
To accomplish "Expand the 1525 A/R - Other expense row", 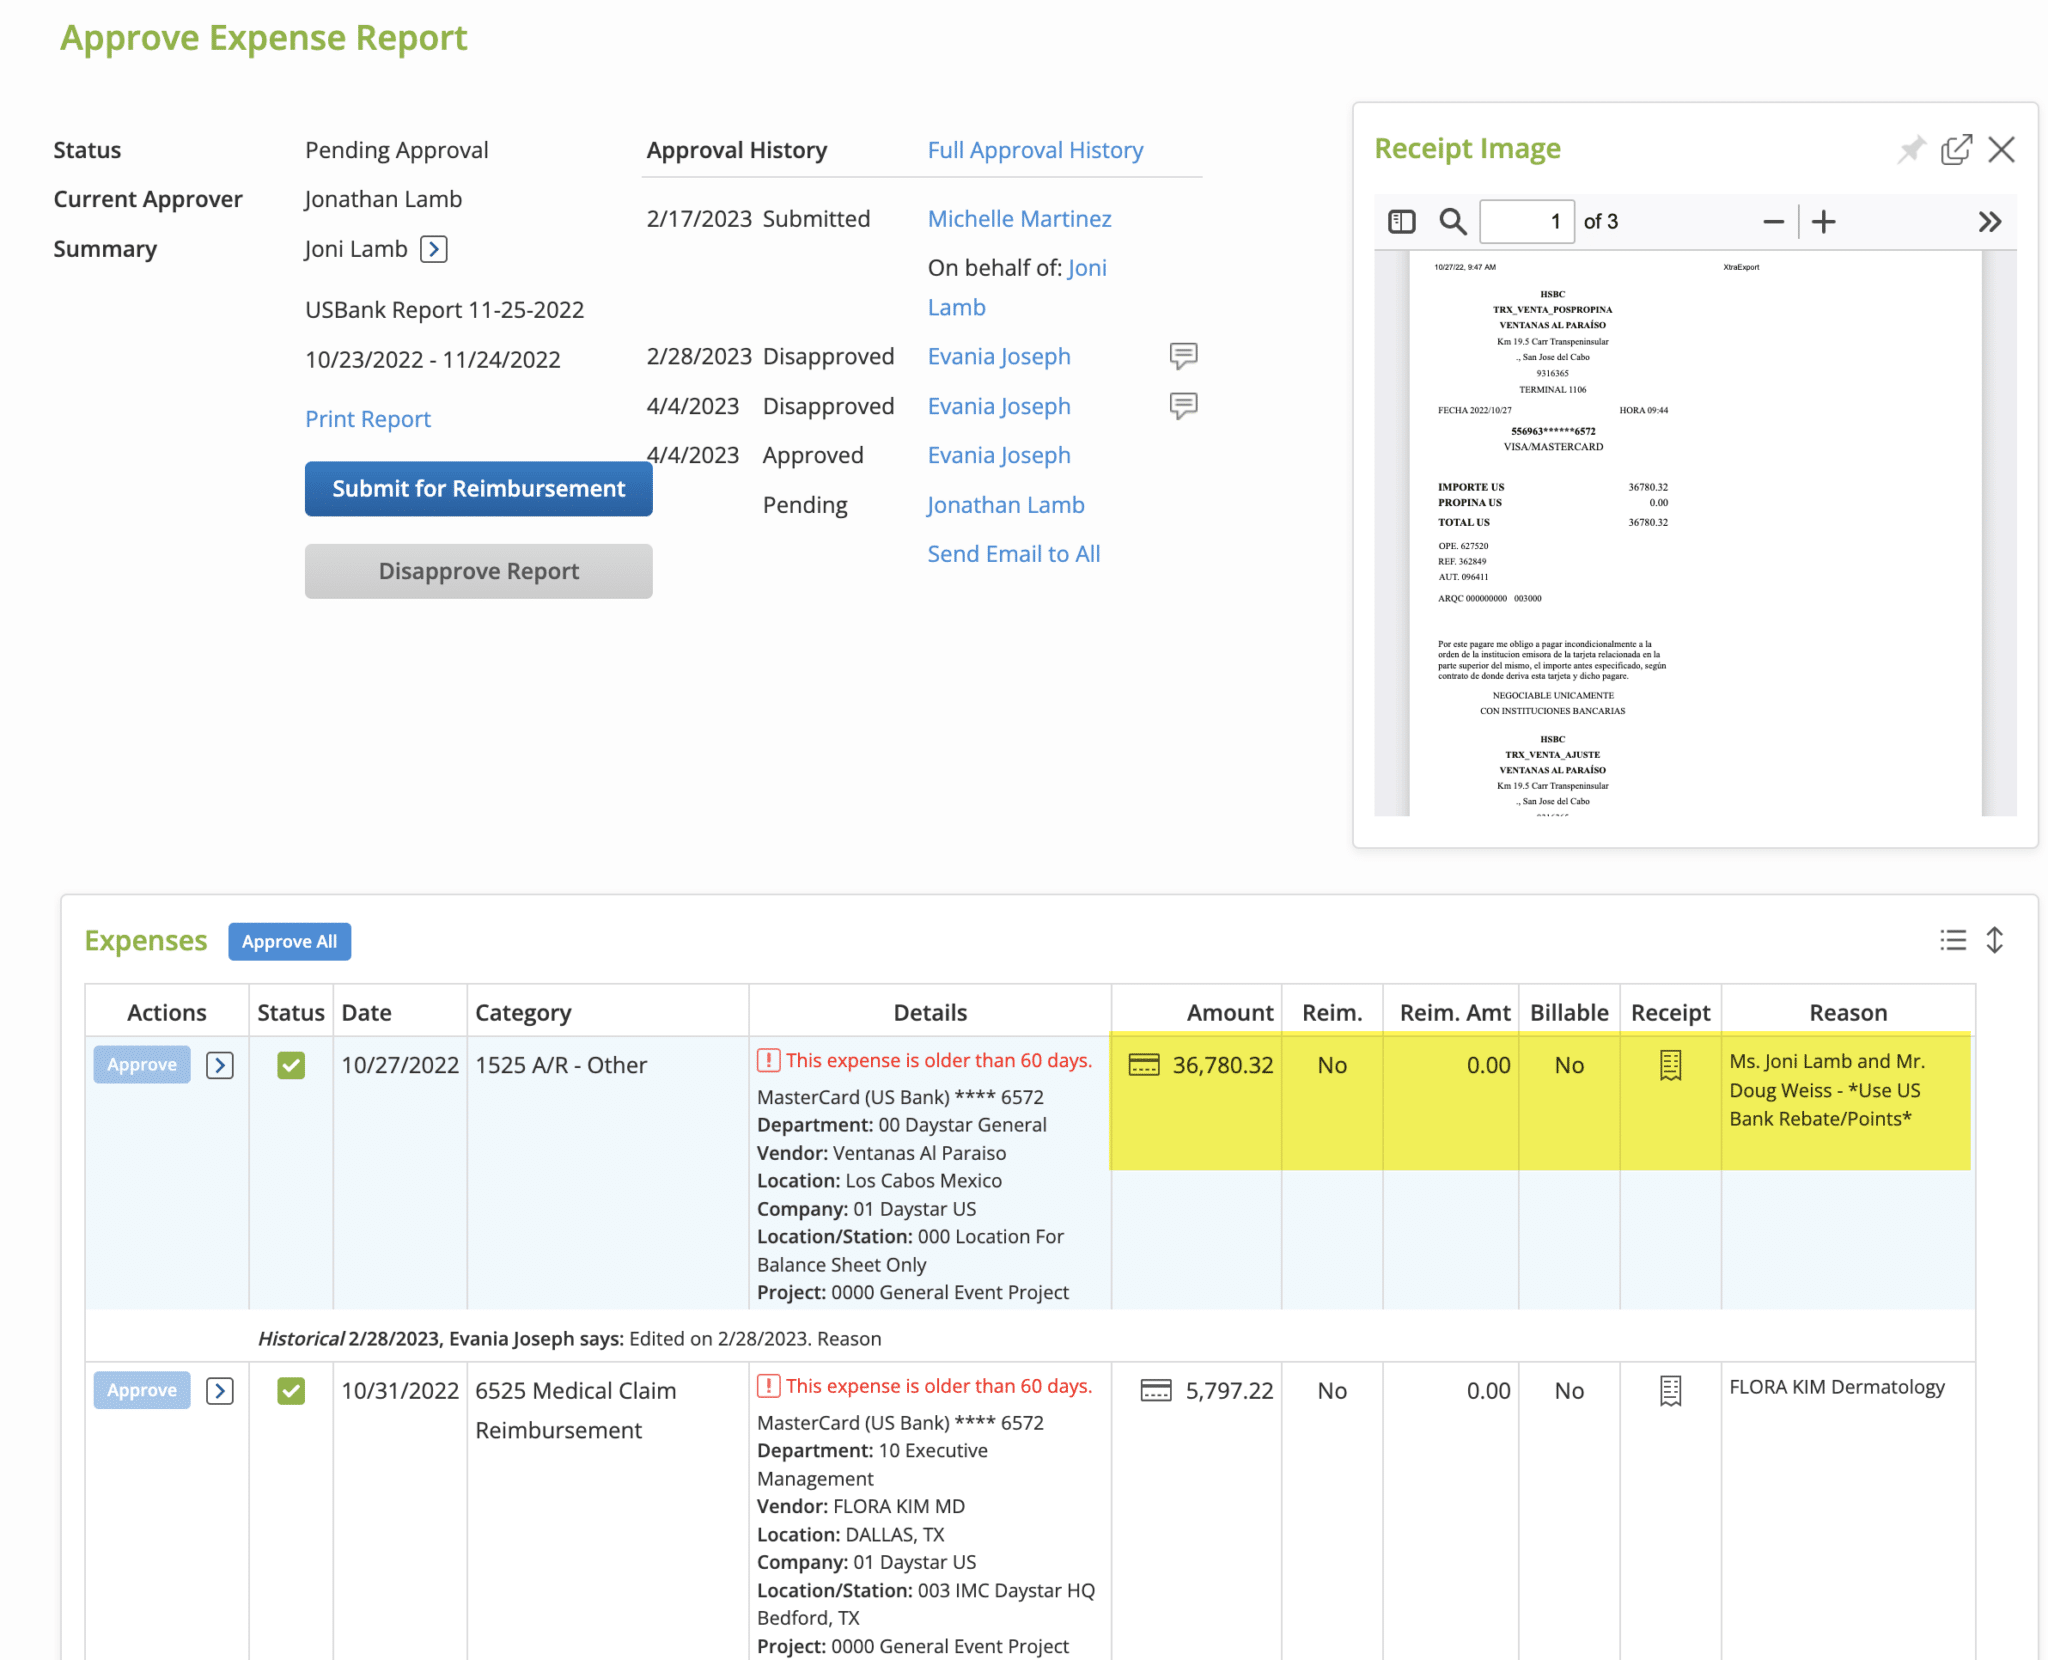I will pos(220,1065).
